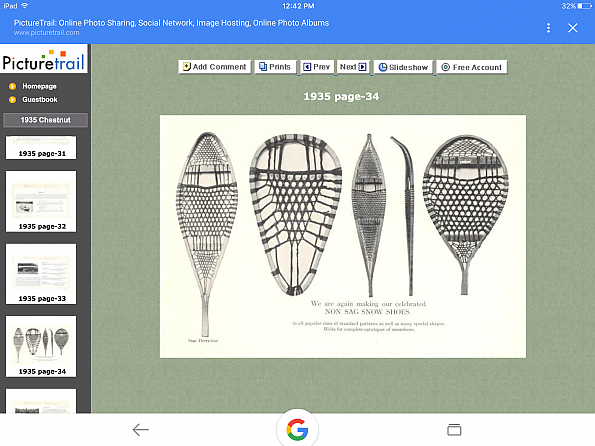The height and width of the screenshot is (446, 595).
Task: Open the 1935 page-33 thumbnail
Action: coord(41,274)
